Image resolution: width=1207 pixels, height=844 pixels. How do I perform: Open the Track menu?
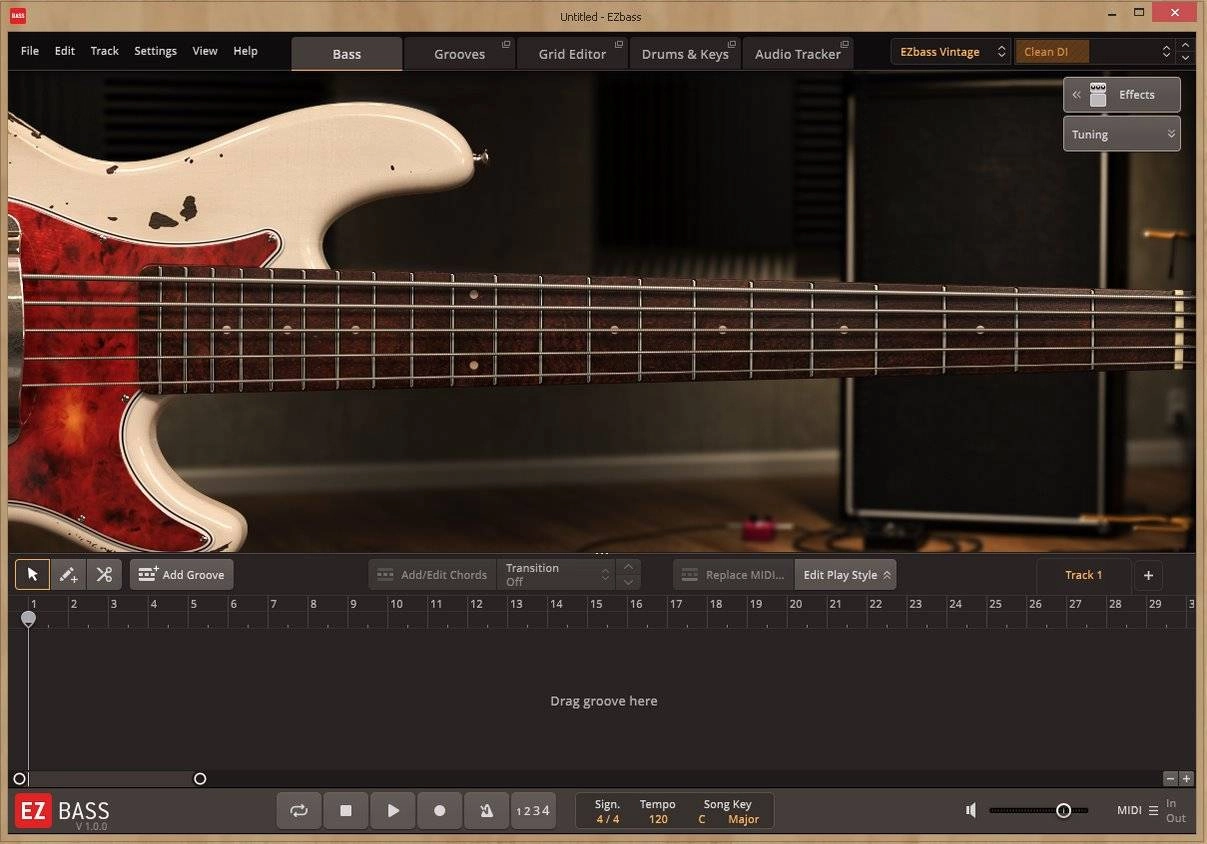click(104, 51)
